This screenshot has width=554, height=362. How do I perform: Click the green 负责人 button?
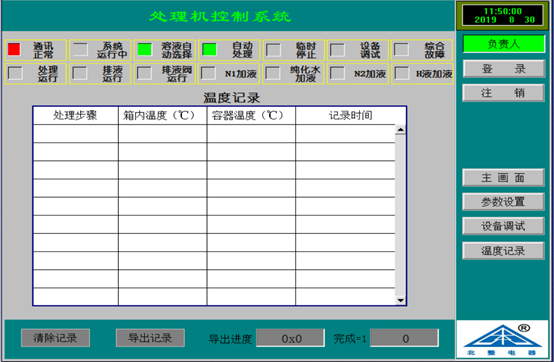click(503, 44)
